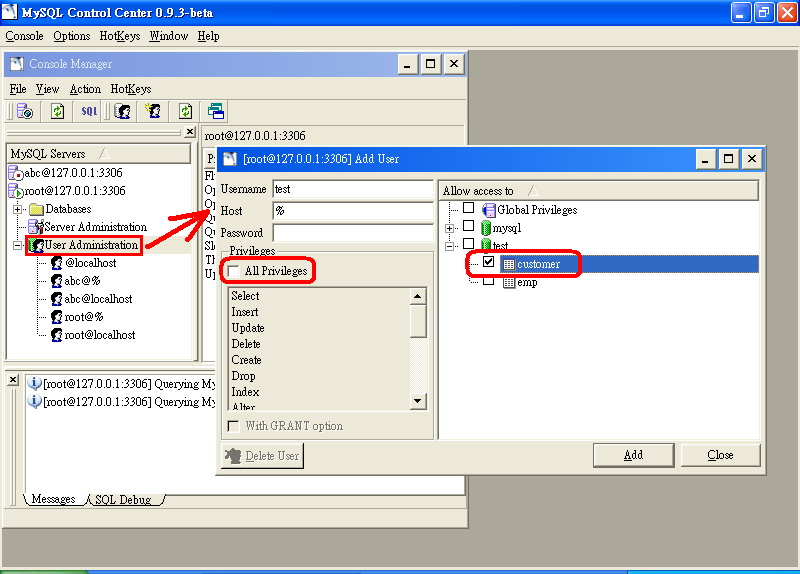This screenshot has height=574, width=800.
Task: Click the customer table icon
Action: [509, 264]
